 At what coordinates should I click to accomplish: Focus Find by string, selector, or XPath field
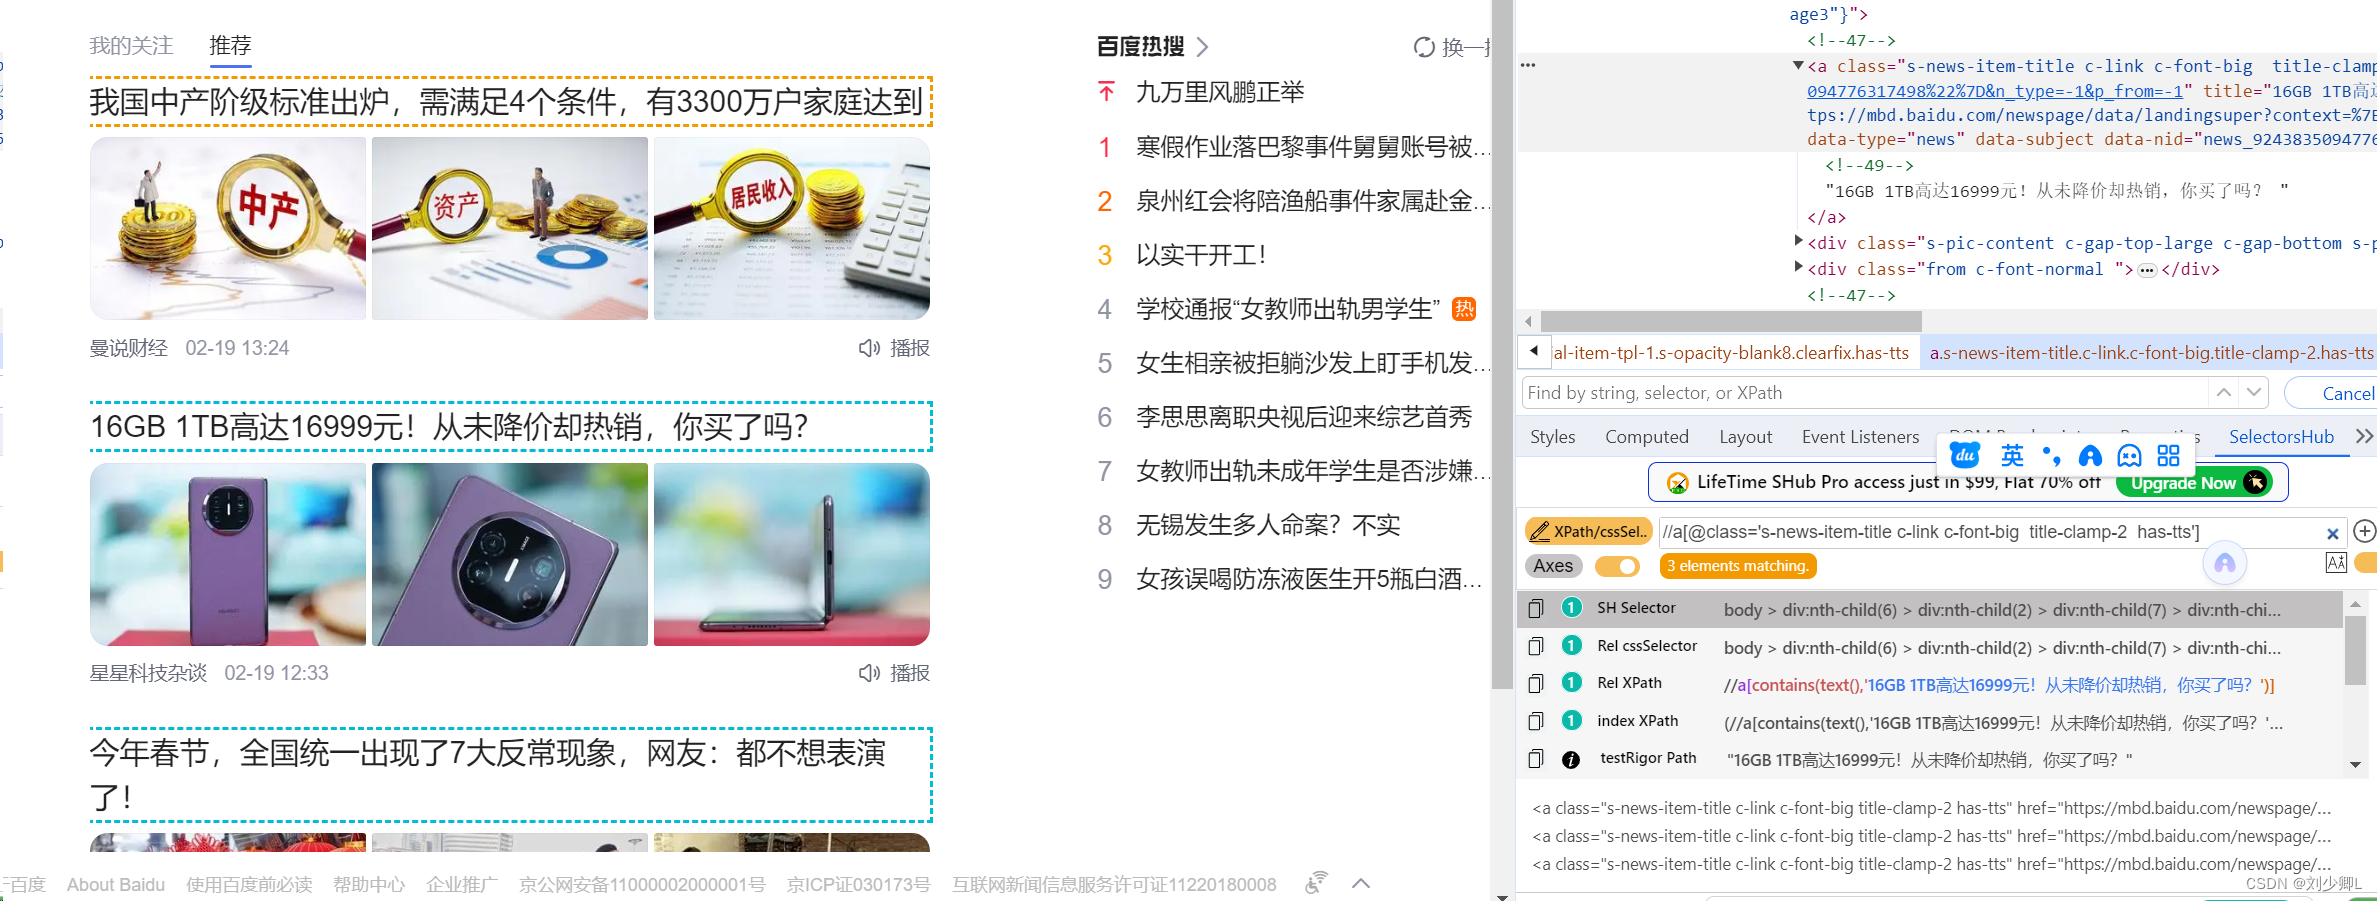coord(1863,393)
